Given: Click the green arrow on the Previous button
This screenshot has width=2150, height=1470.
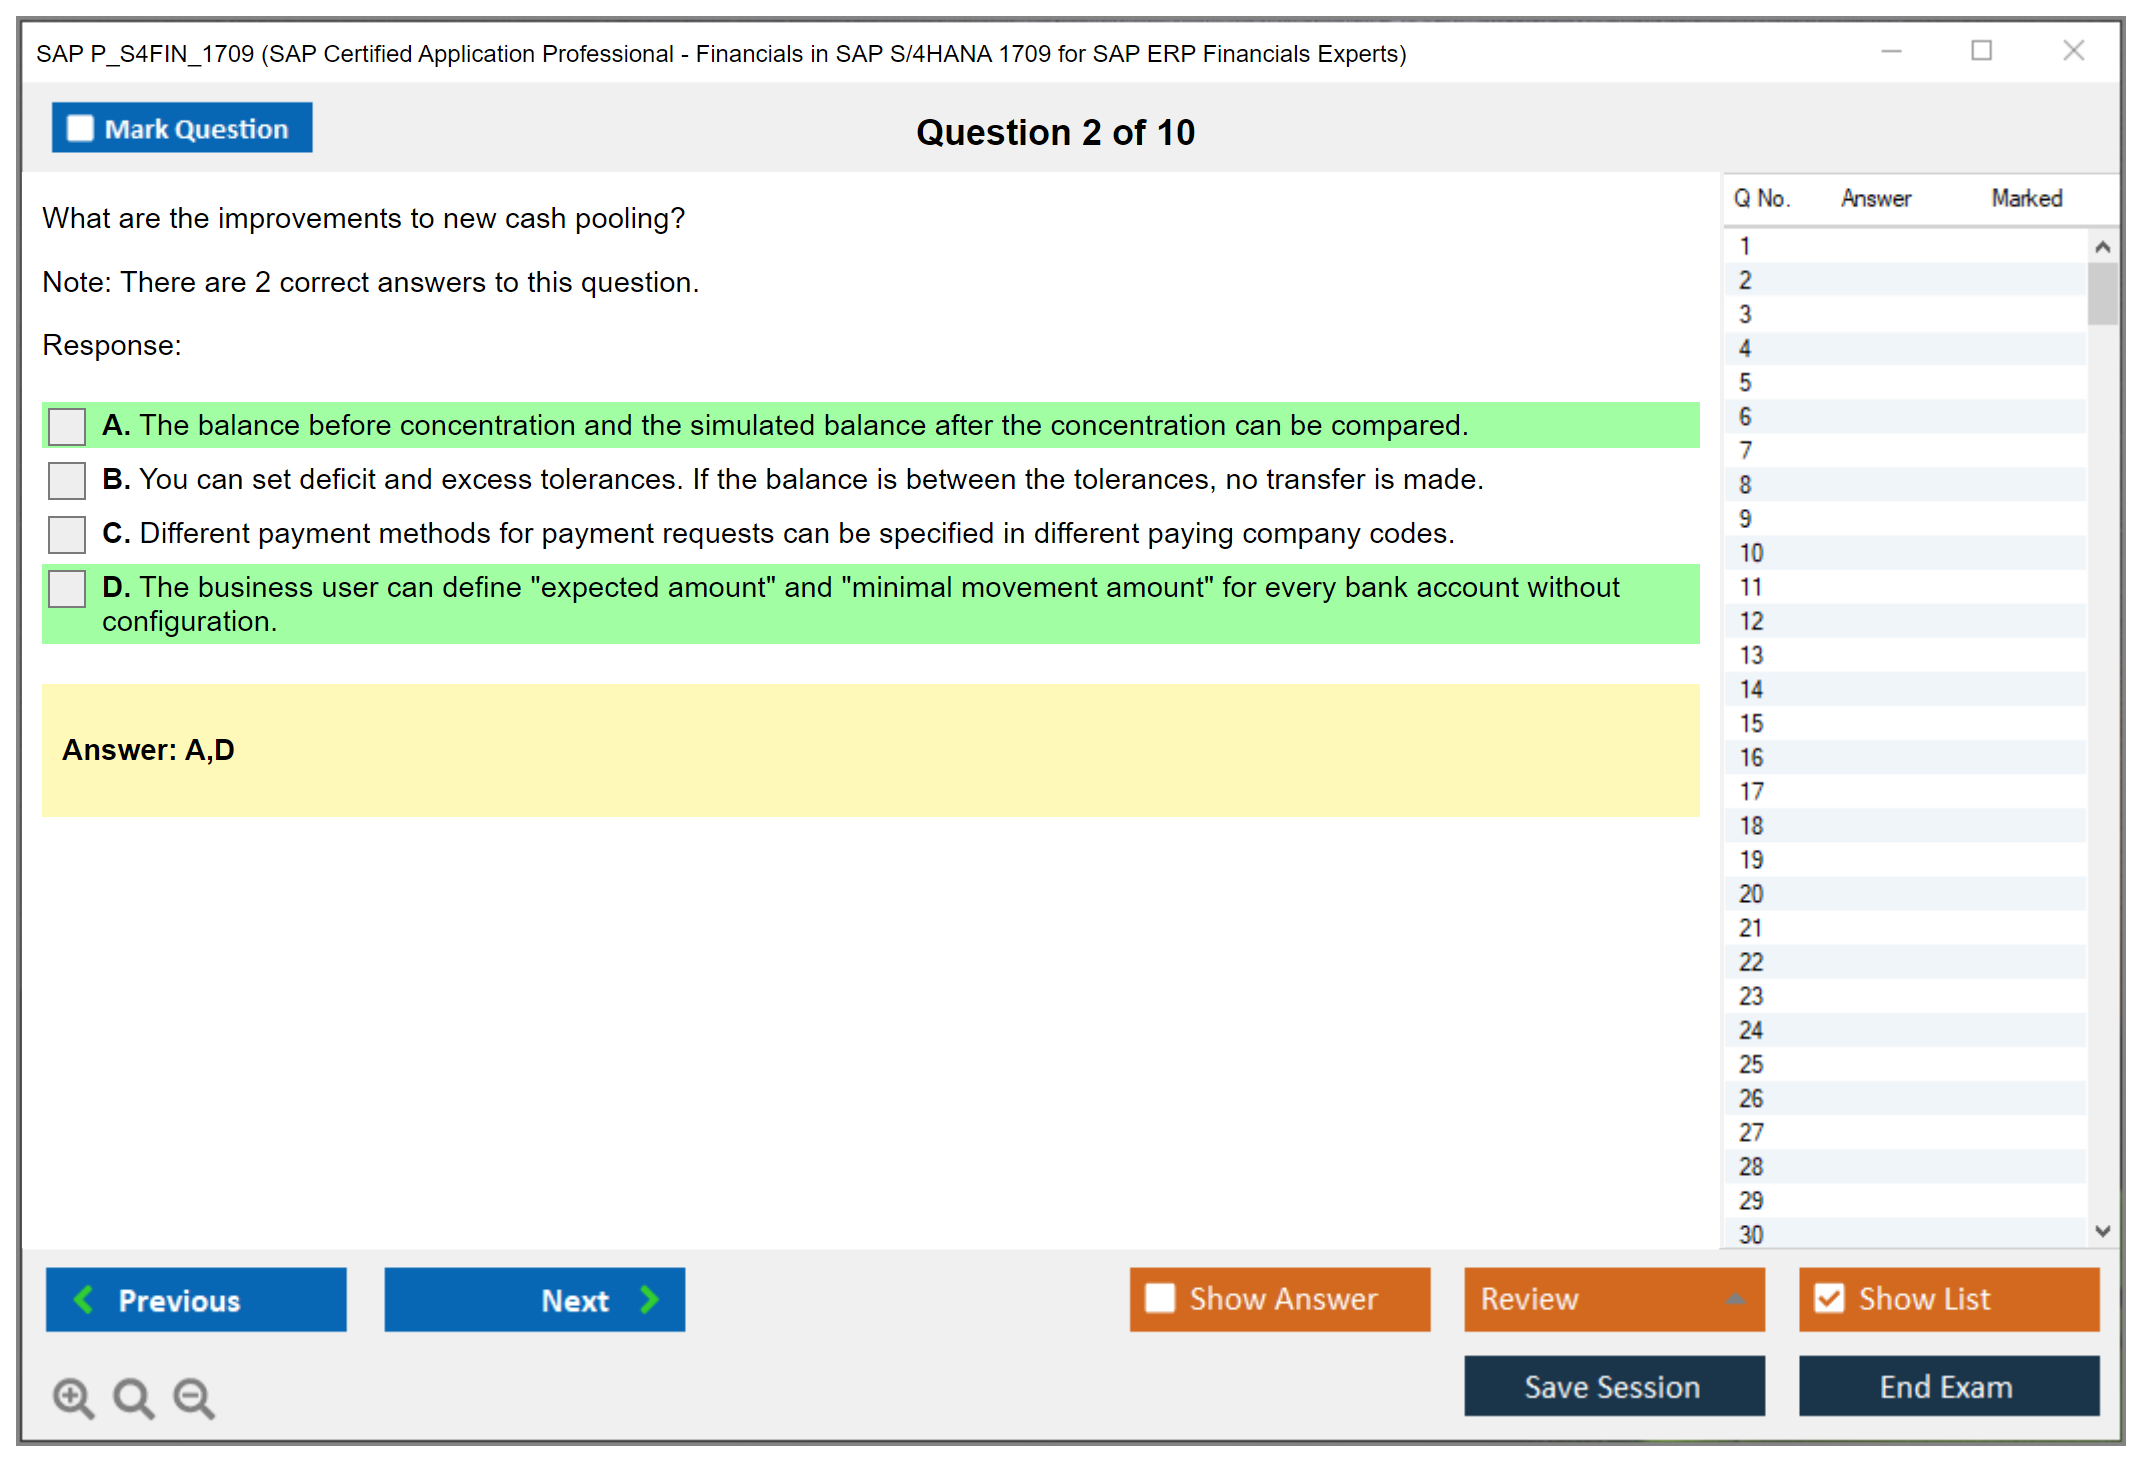Looking at the screenshot, I should (x=84, y=1300).
